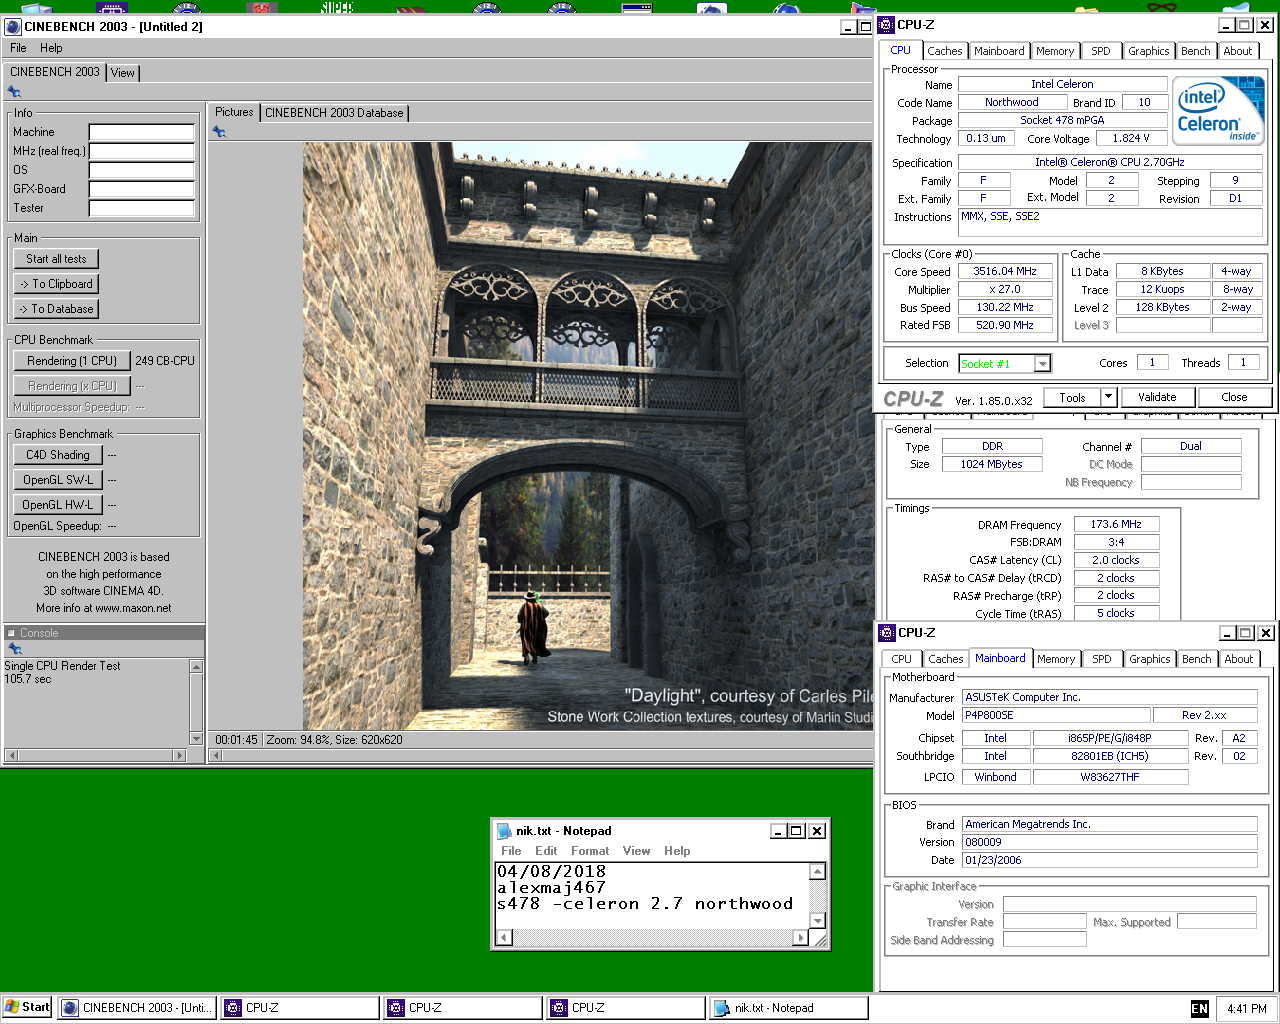Run the Rendering (1 CPU) benchmark

coord(72,361)
